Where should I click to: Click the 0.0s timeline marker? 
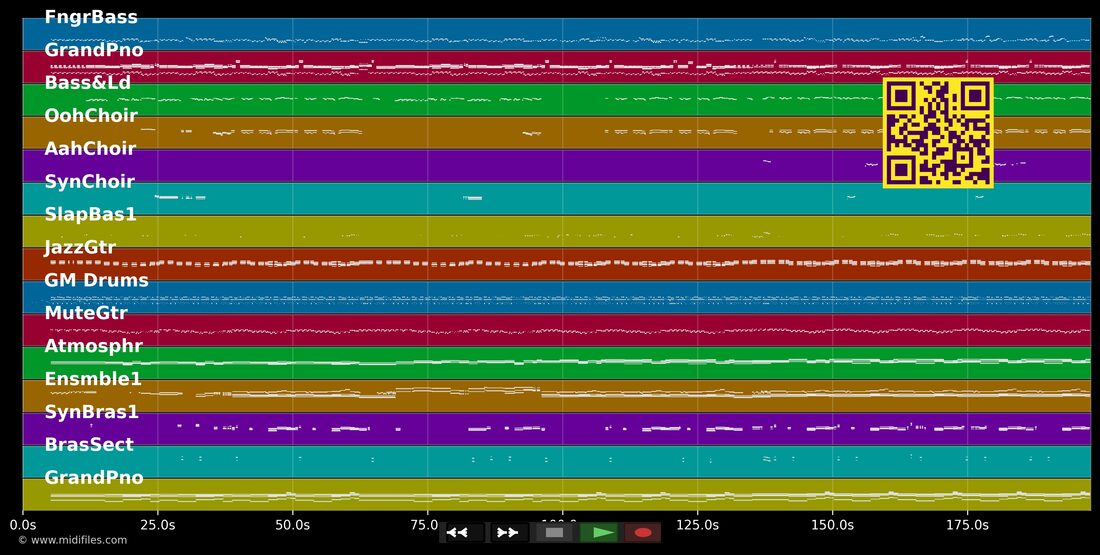tap(22, 525)
